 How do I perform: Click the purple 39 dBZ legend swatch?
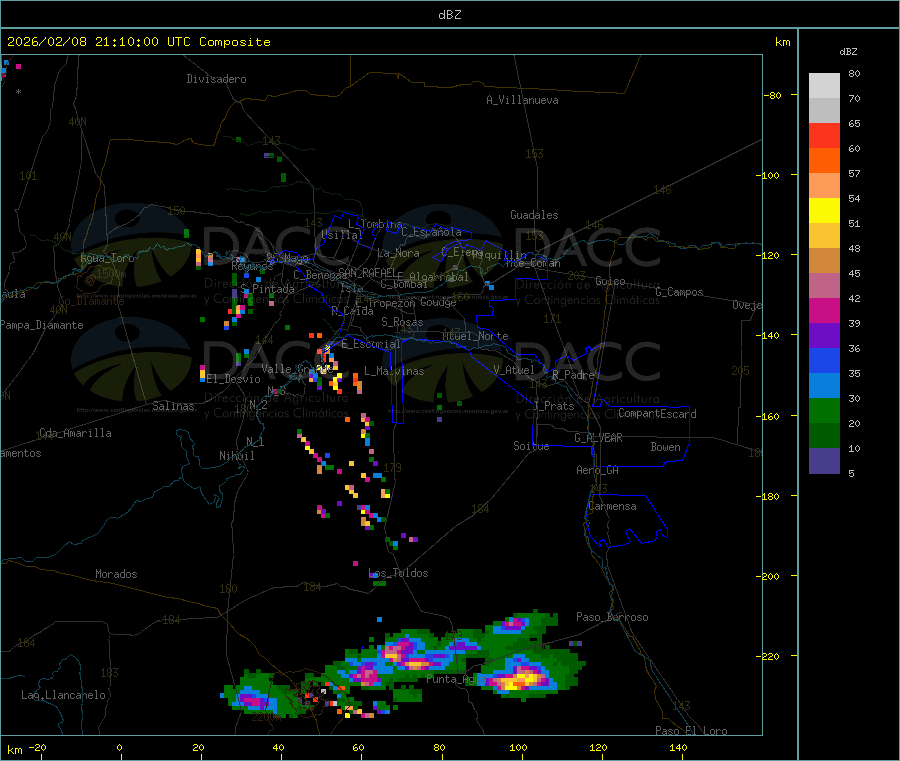(x=824, y=336)
